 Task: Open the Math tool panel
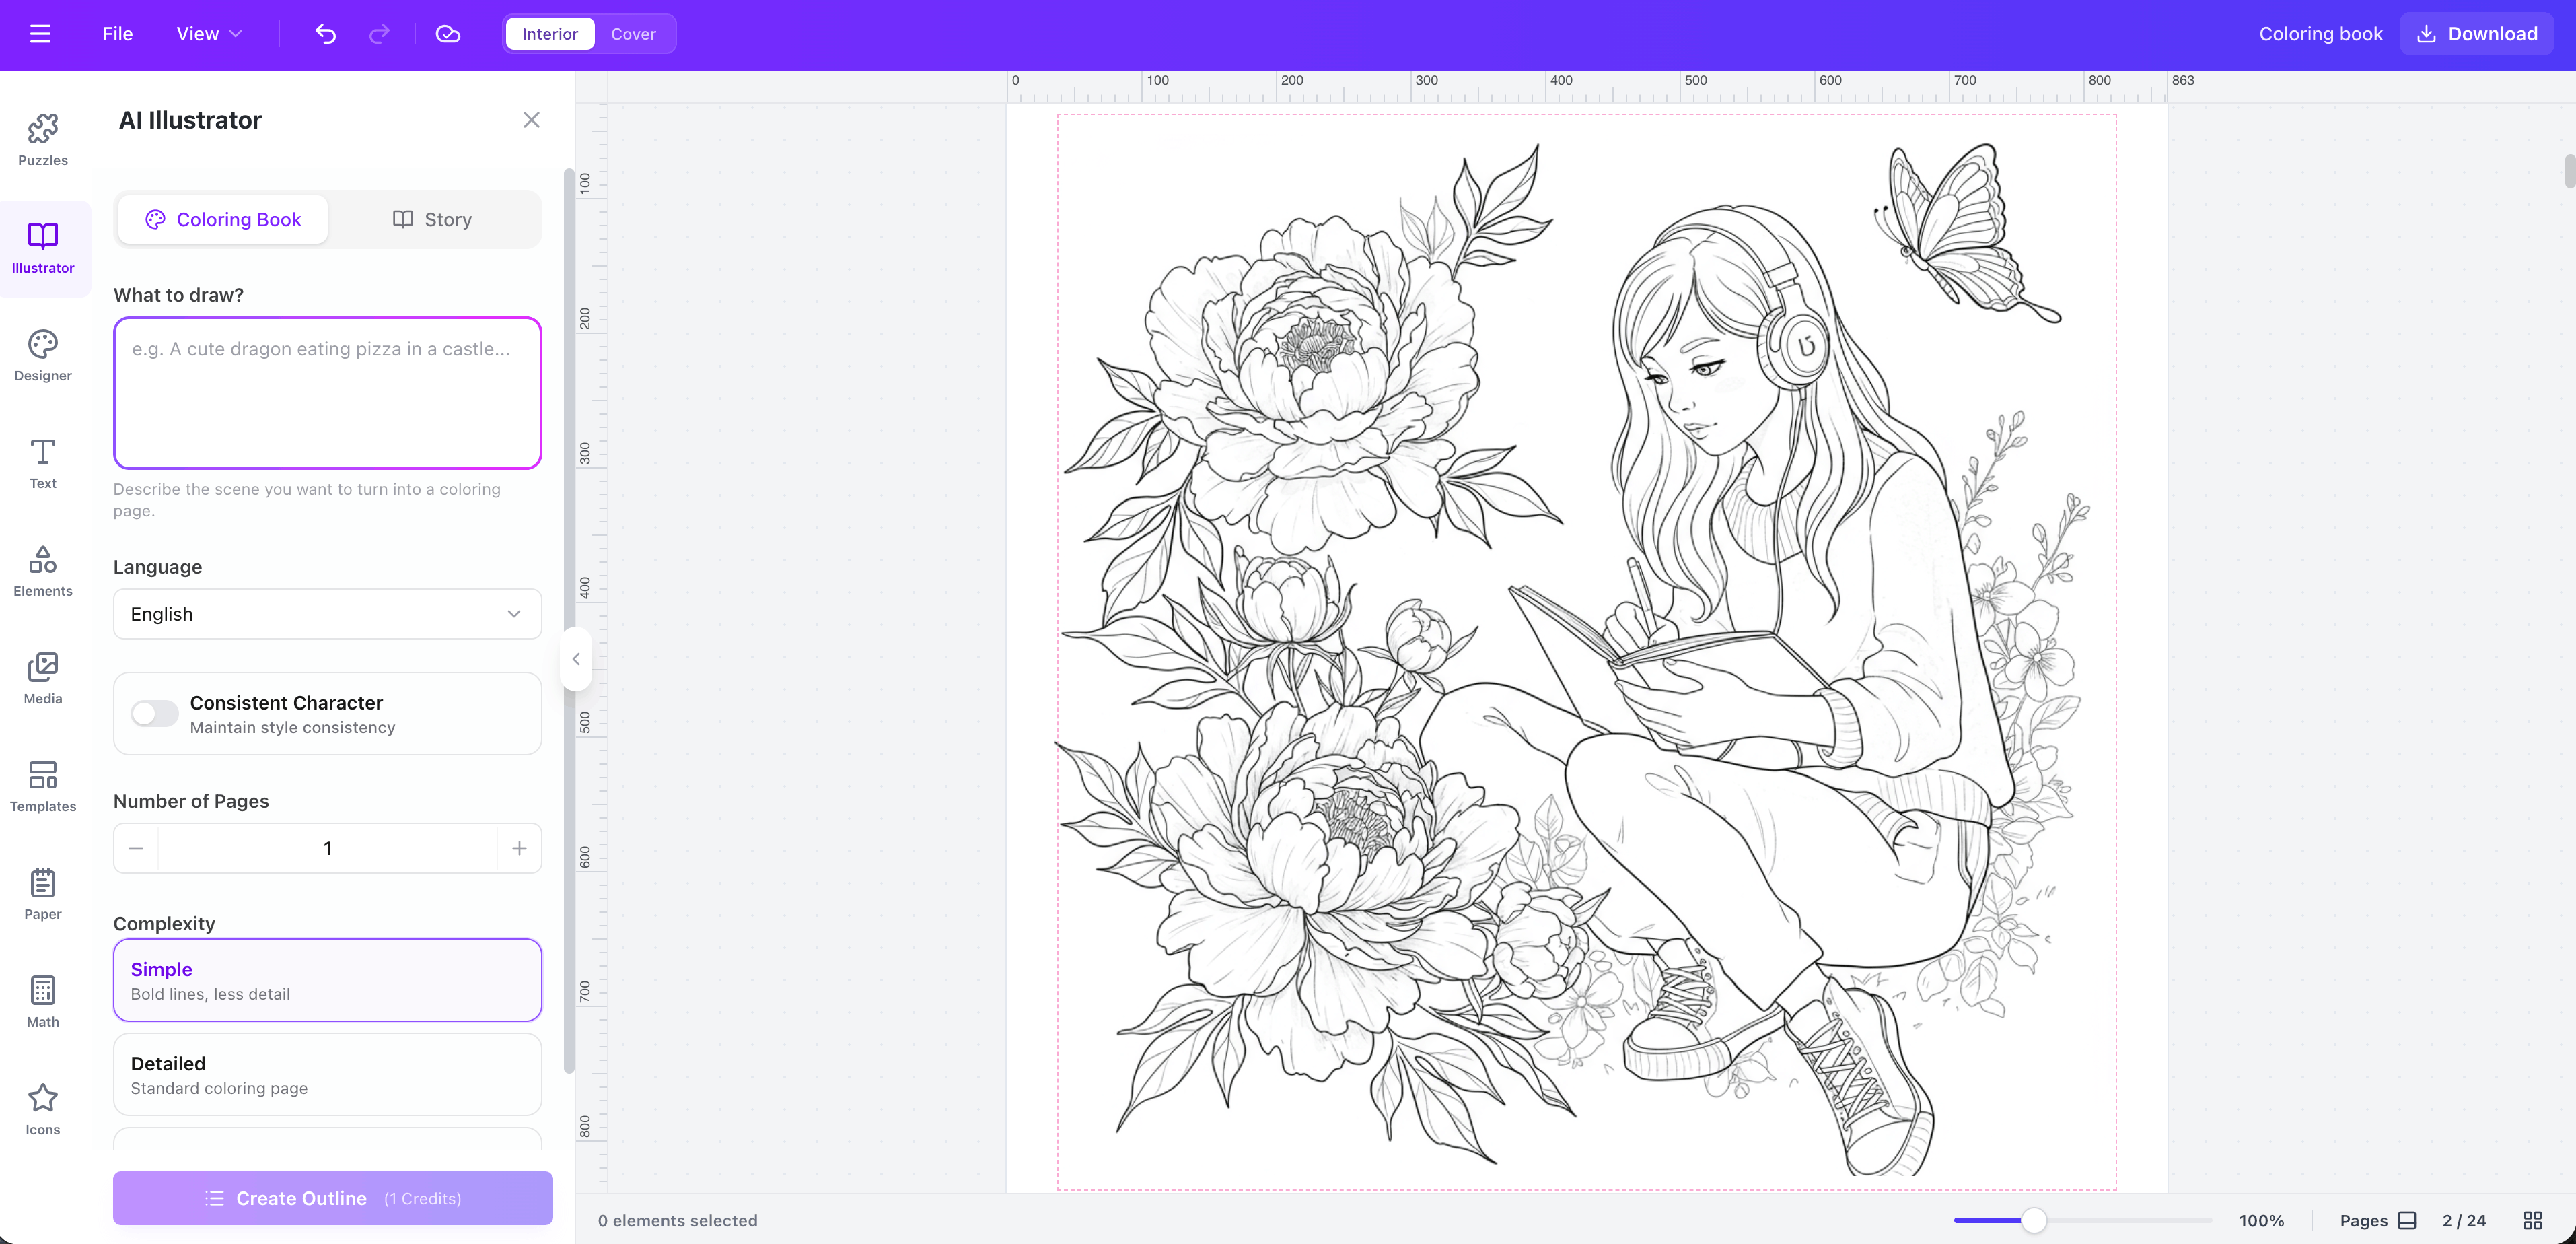(x=42, y=1000)
